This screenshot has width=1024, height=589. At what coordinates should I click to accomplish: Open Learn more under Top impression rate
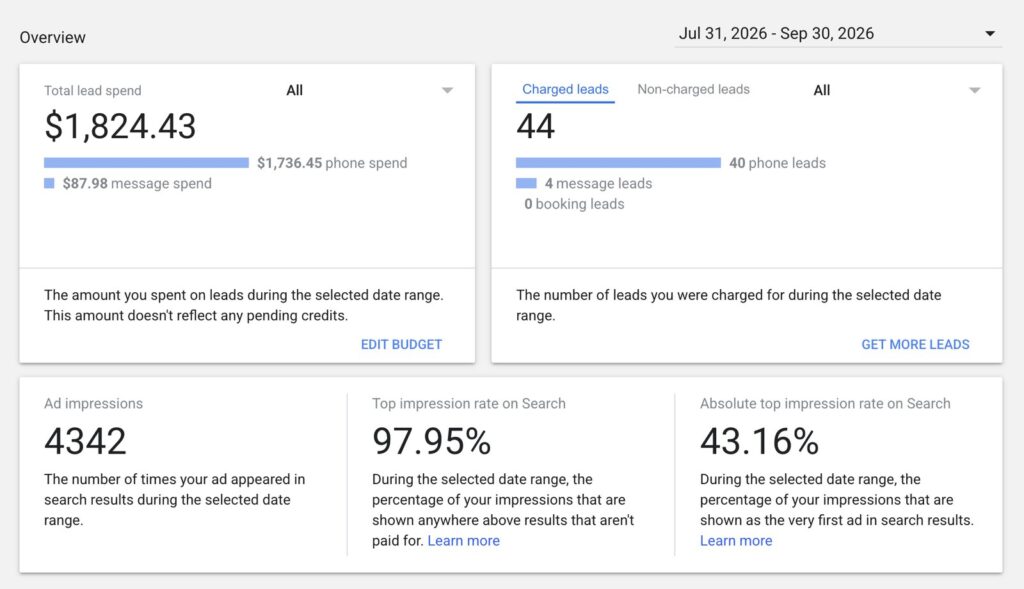pyautogui.click(x=464, y=541)
